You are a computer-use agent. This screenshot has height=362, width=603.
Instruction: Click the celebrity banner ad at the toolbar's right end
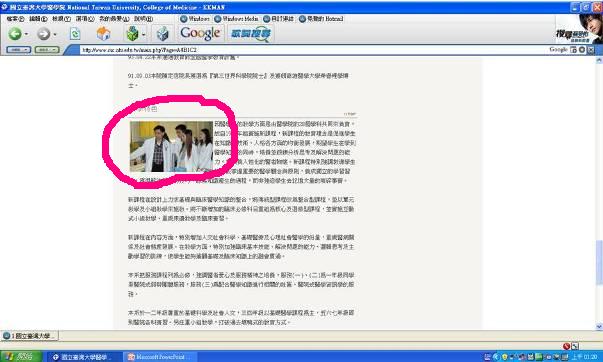579,28
